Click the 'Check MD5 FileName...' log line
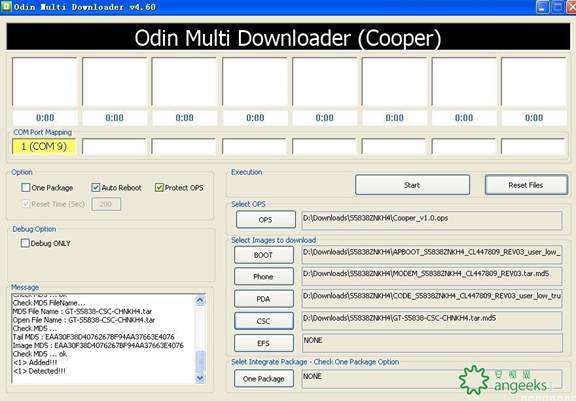Viewport: 576px width, 401px height. [x=49, y=303]
